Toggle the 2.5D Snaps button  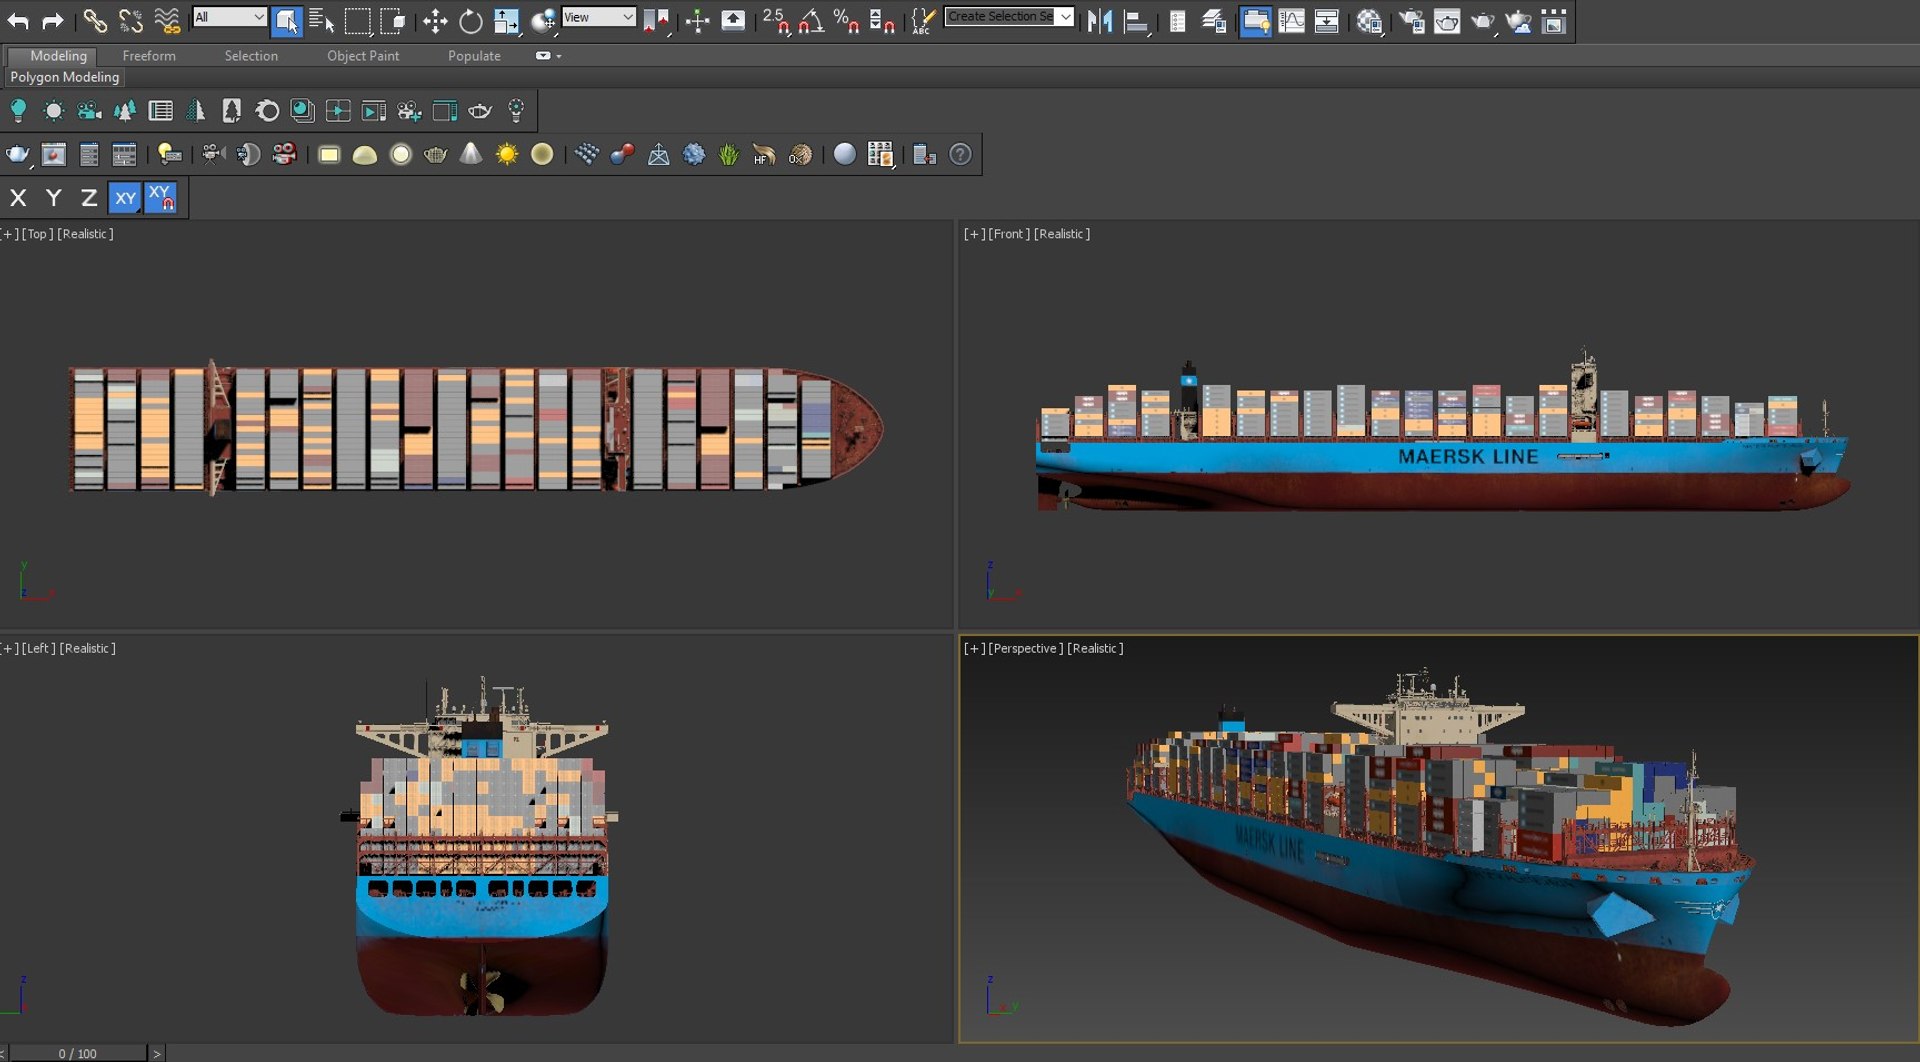(775, 21)
